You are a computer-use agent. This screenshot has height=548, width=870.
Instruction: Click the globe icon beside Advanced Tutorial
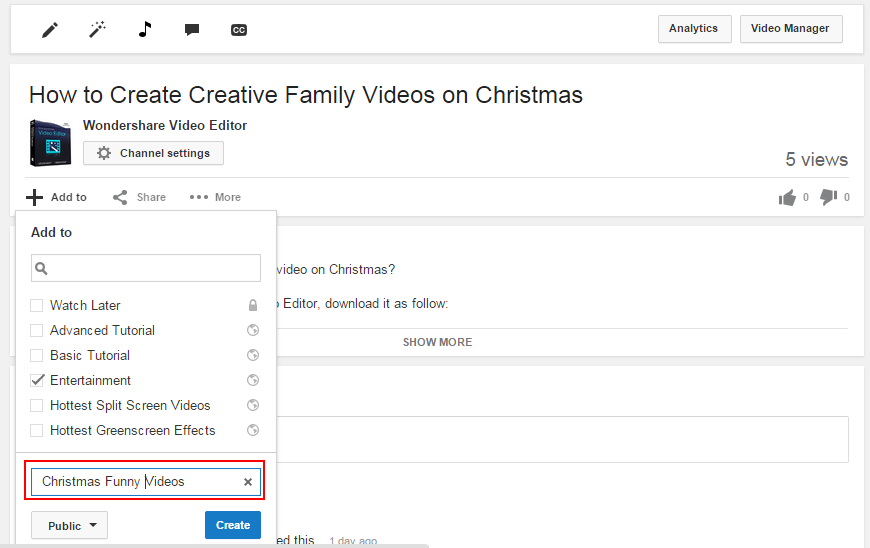[x=253, y=331]
